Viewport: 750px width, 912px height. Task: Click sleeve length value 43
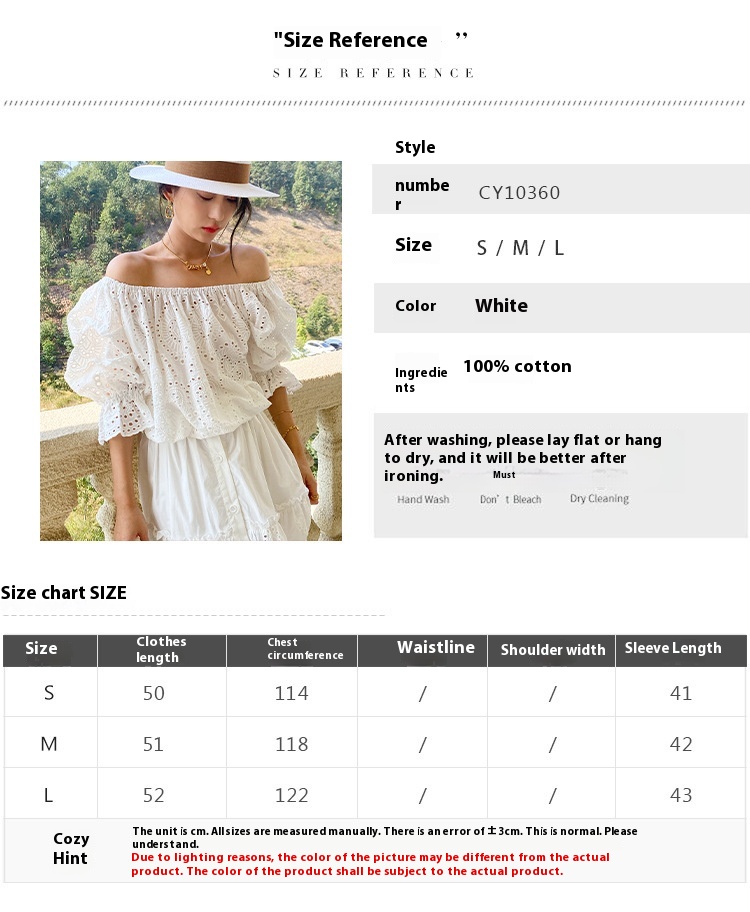click(681, 795)
